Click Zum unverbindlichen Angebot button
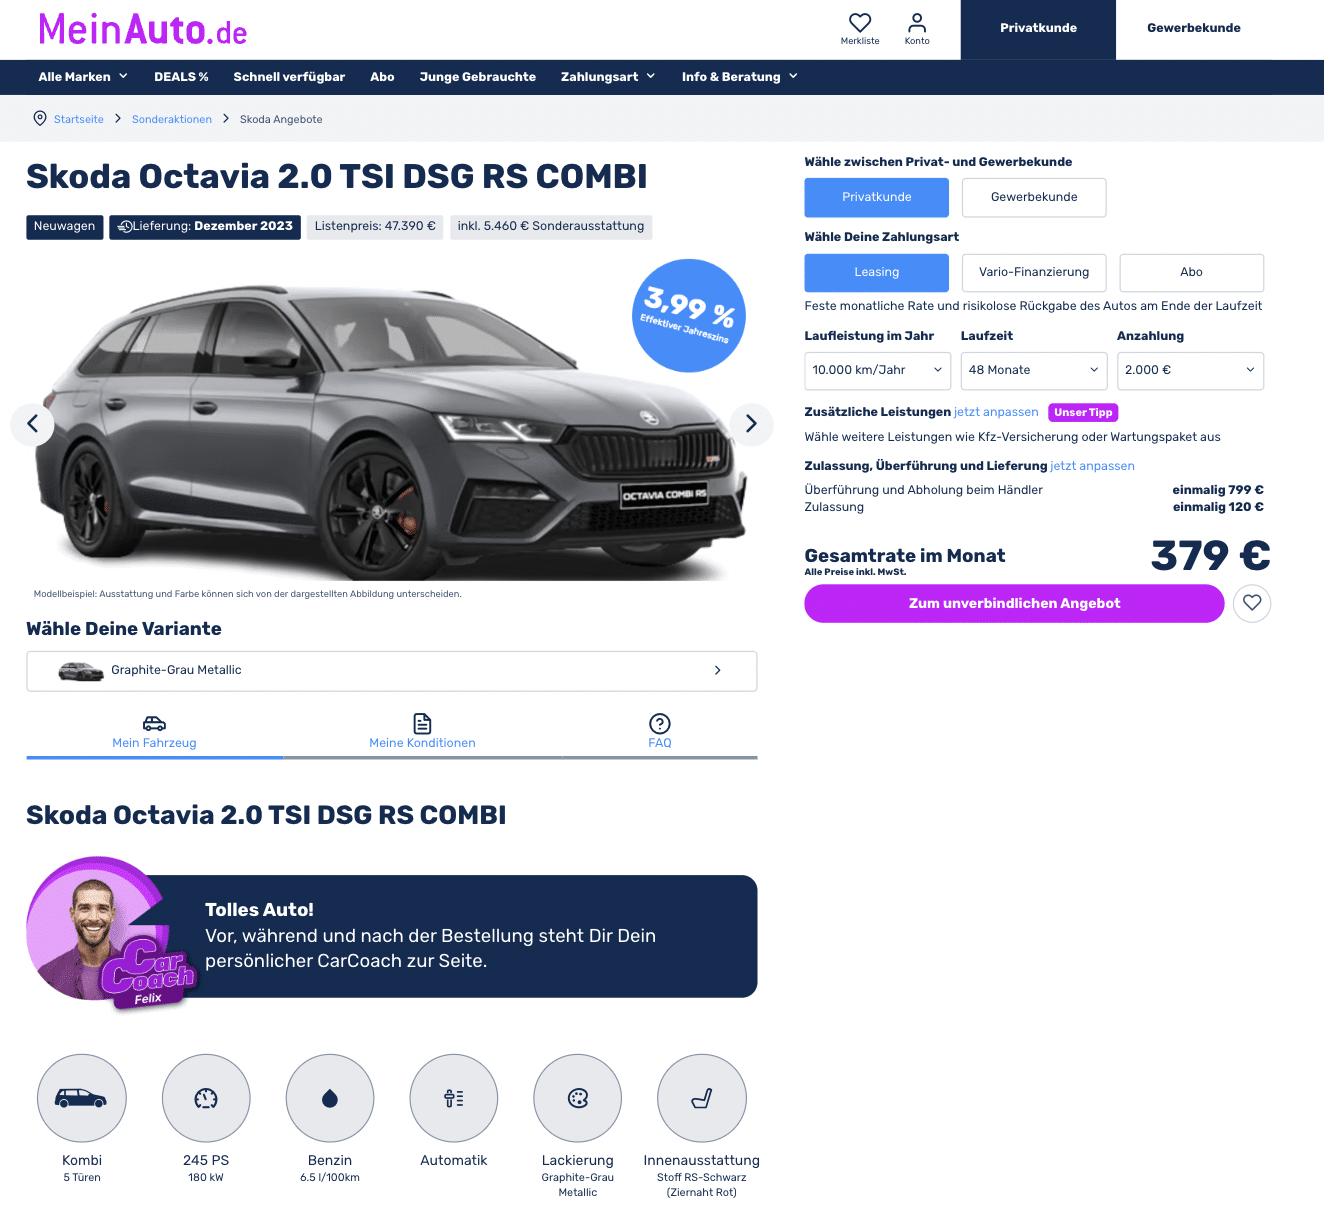 [x=1014, y=603]
